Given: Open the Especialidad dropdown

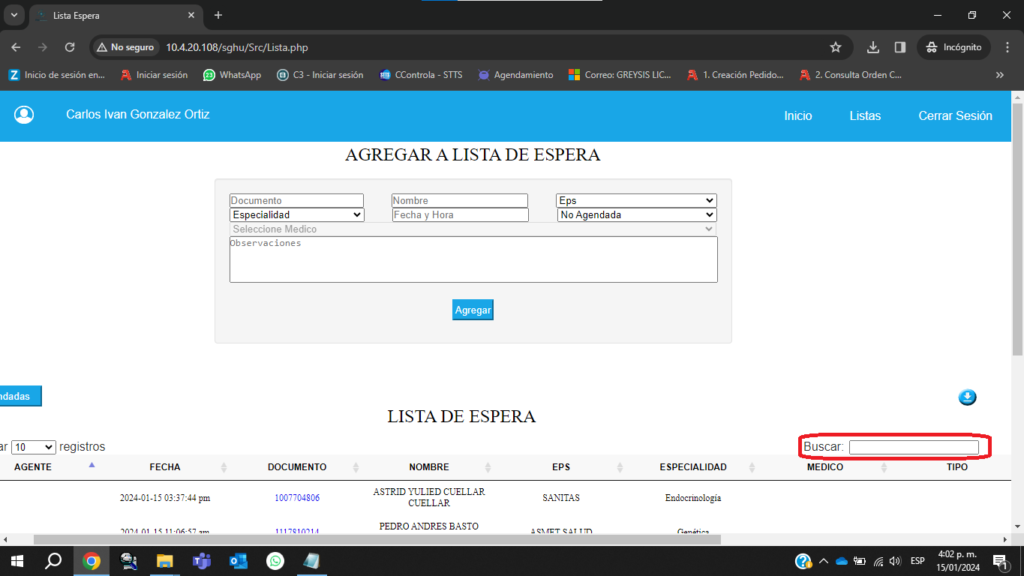Looking at the screenshot, I should click(x=296, y=215).
